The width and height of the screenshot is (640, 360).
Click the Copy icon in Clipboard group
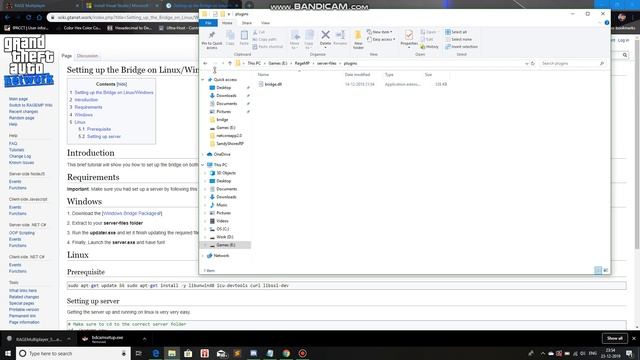[x=230, y=38]
